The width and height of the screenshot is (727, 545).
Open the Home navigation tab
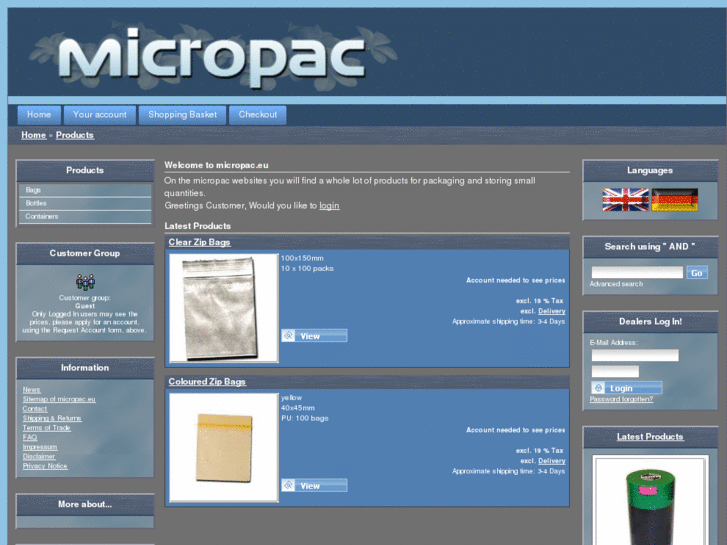click(39, 115)
